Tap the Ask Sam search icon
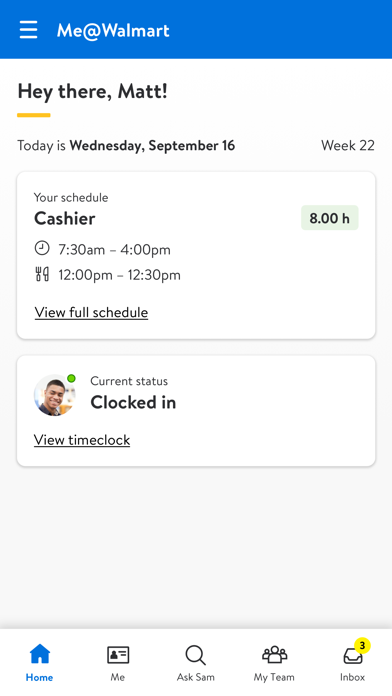Screen dimensions: 392x696 pos(196,655)
